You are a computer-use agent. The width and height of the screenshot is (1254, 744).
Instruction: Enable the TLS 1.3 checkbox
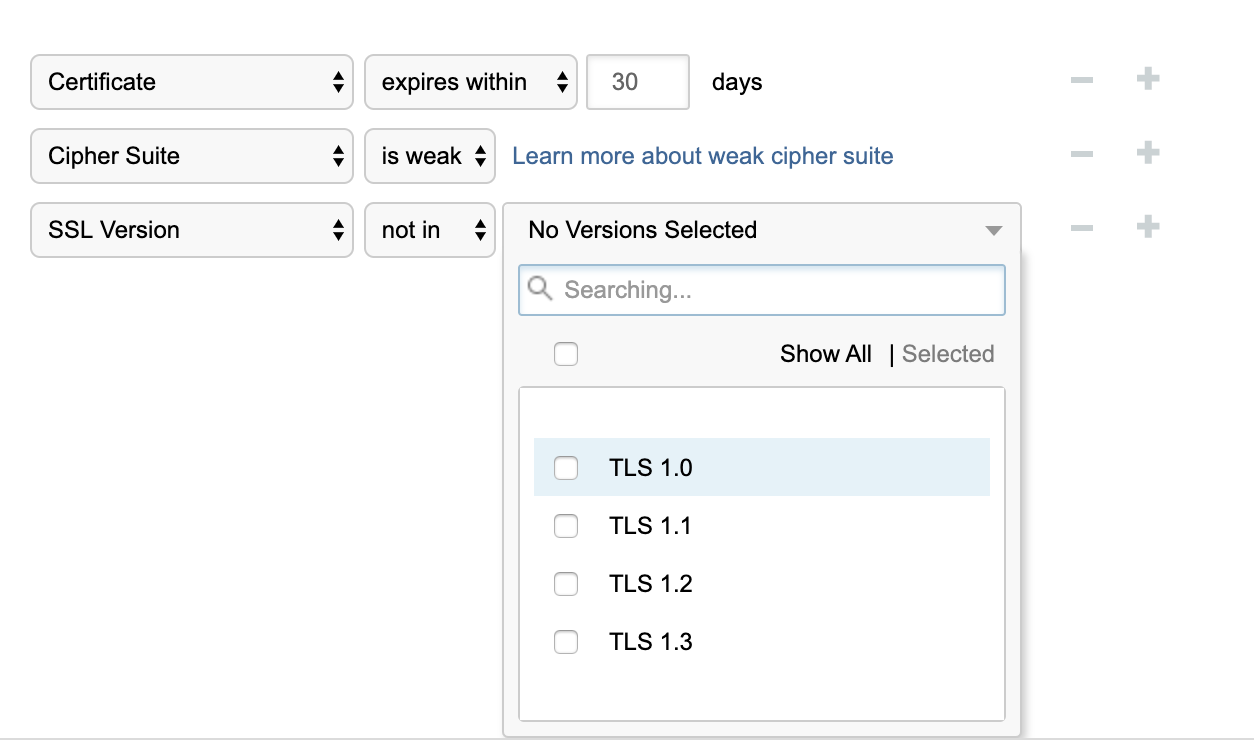click(566, 642)
